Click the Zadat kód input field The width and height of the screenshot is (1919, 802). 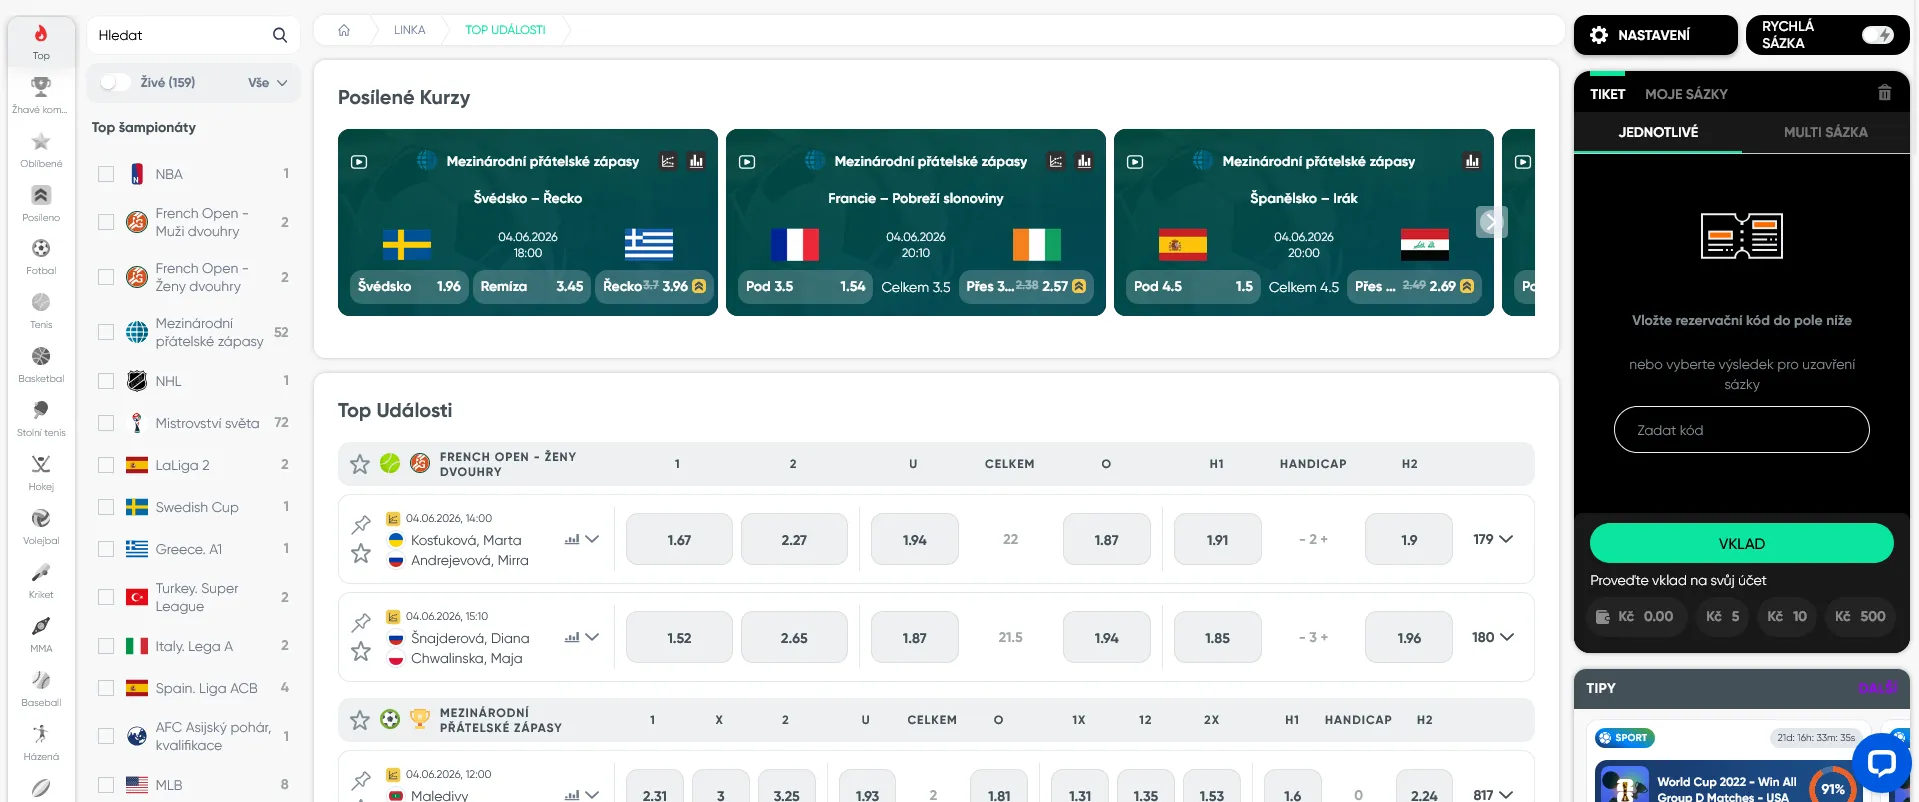click(x=1741, y=430)
